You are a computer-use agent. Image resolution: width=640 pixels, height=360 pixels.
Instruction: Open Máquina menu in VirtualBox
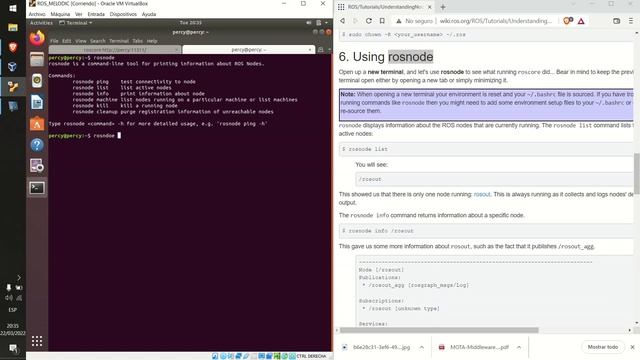[60, 14]
